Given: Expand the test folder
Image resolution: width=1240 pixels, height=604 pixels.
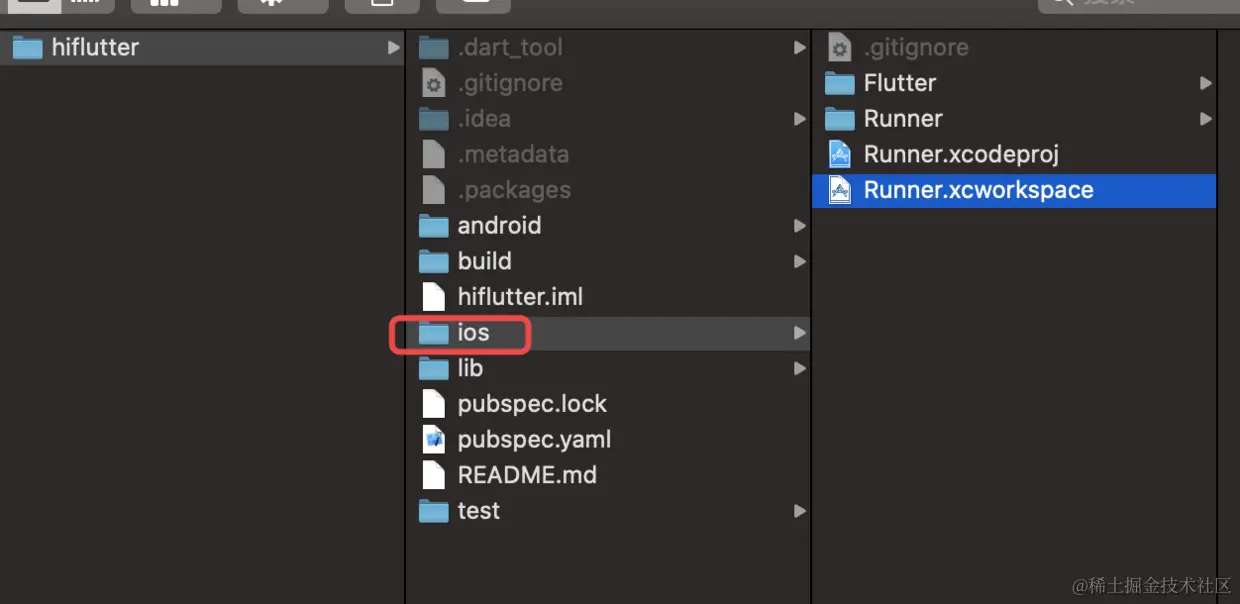Looking at the screenshot, I should [799, 510].
